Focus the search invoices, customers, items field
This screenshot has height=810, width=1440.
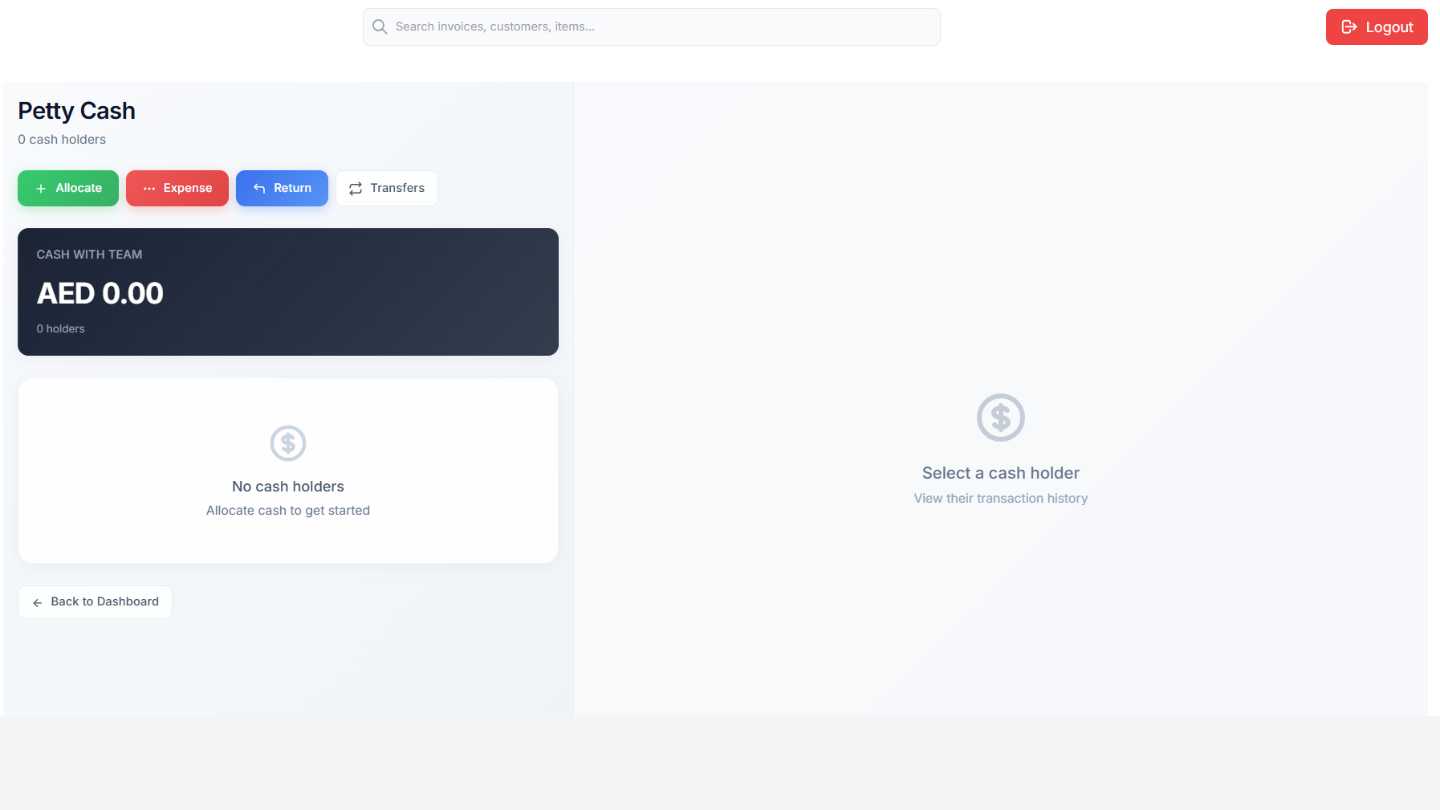660,27
